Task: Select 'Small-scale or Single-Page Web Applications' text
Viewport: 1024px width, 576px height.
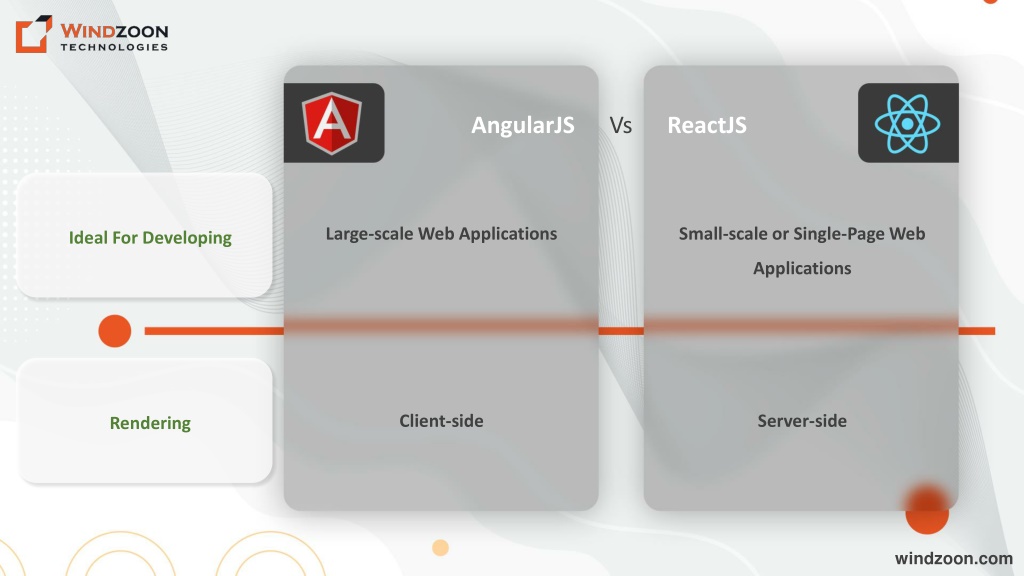Action: [x=802, y=251]
